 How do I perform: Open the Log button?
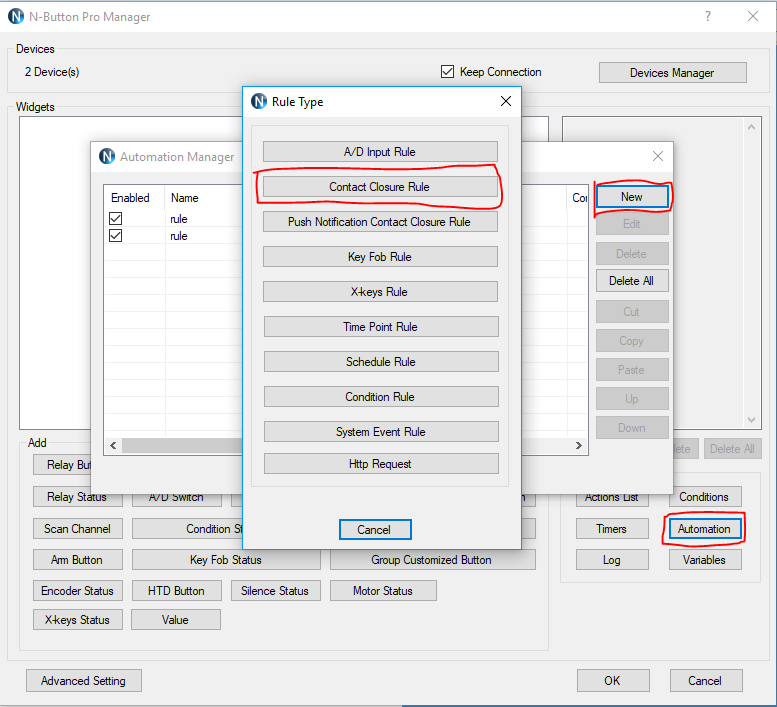tap(612, 560)
